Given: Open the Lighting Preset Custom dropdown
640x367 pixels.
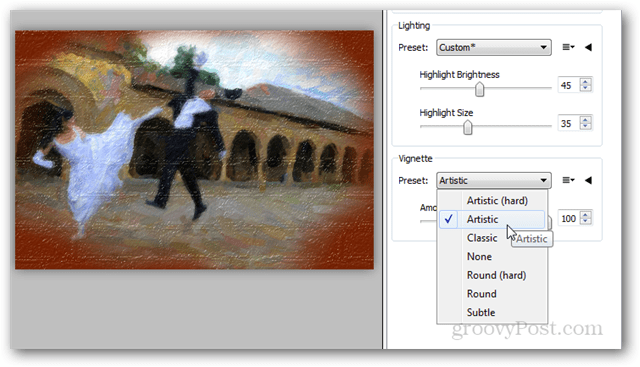Looking at the screenshot, I should (493, 47).
